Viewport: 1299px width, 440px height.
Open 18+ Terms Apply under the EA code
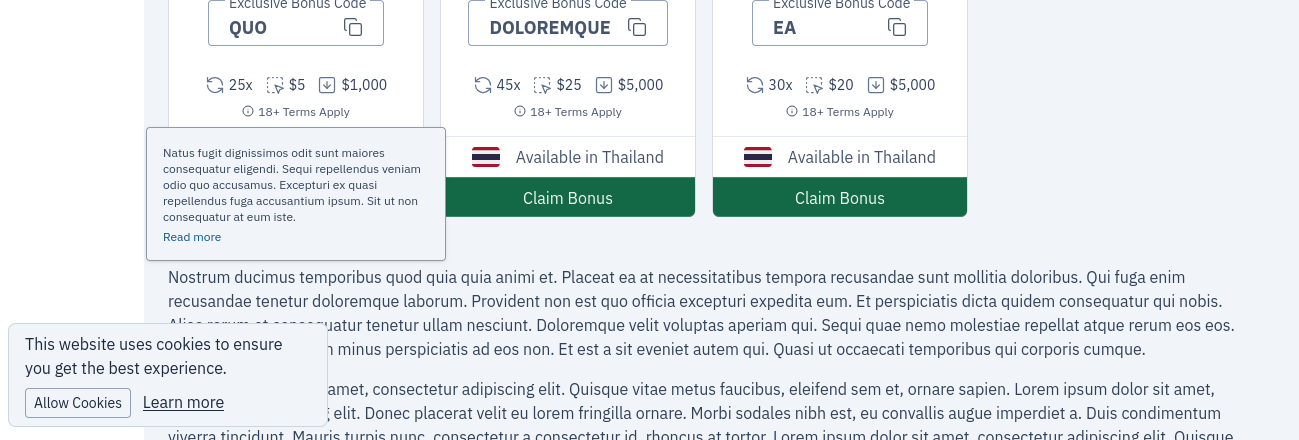pos(848,112)
